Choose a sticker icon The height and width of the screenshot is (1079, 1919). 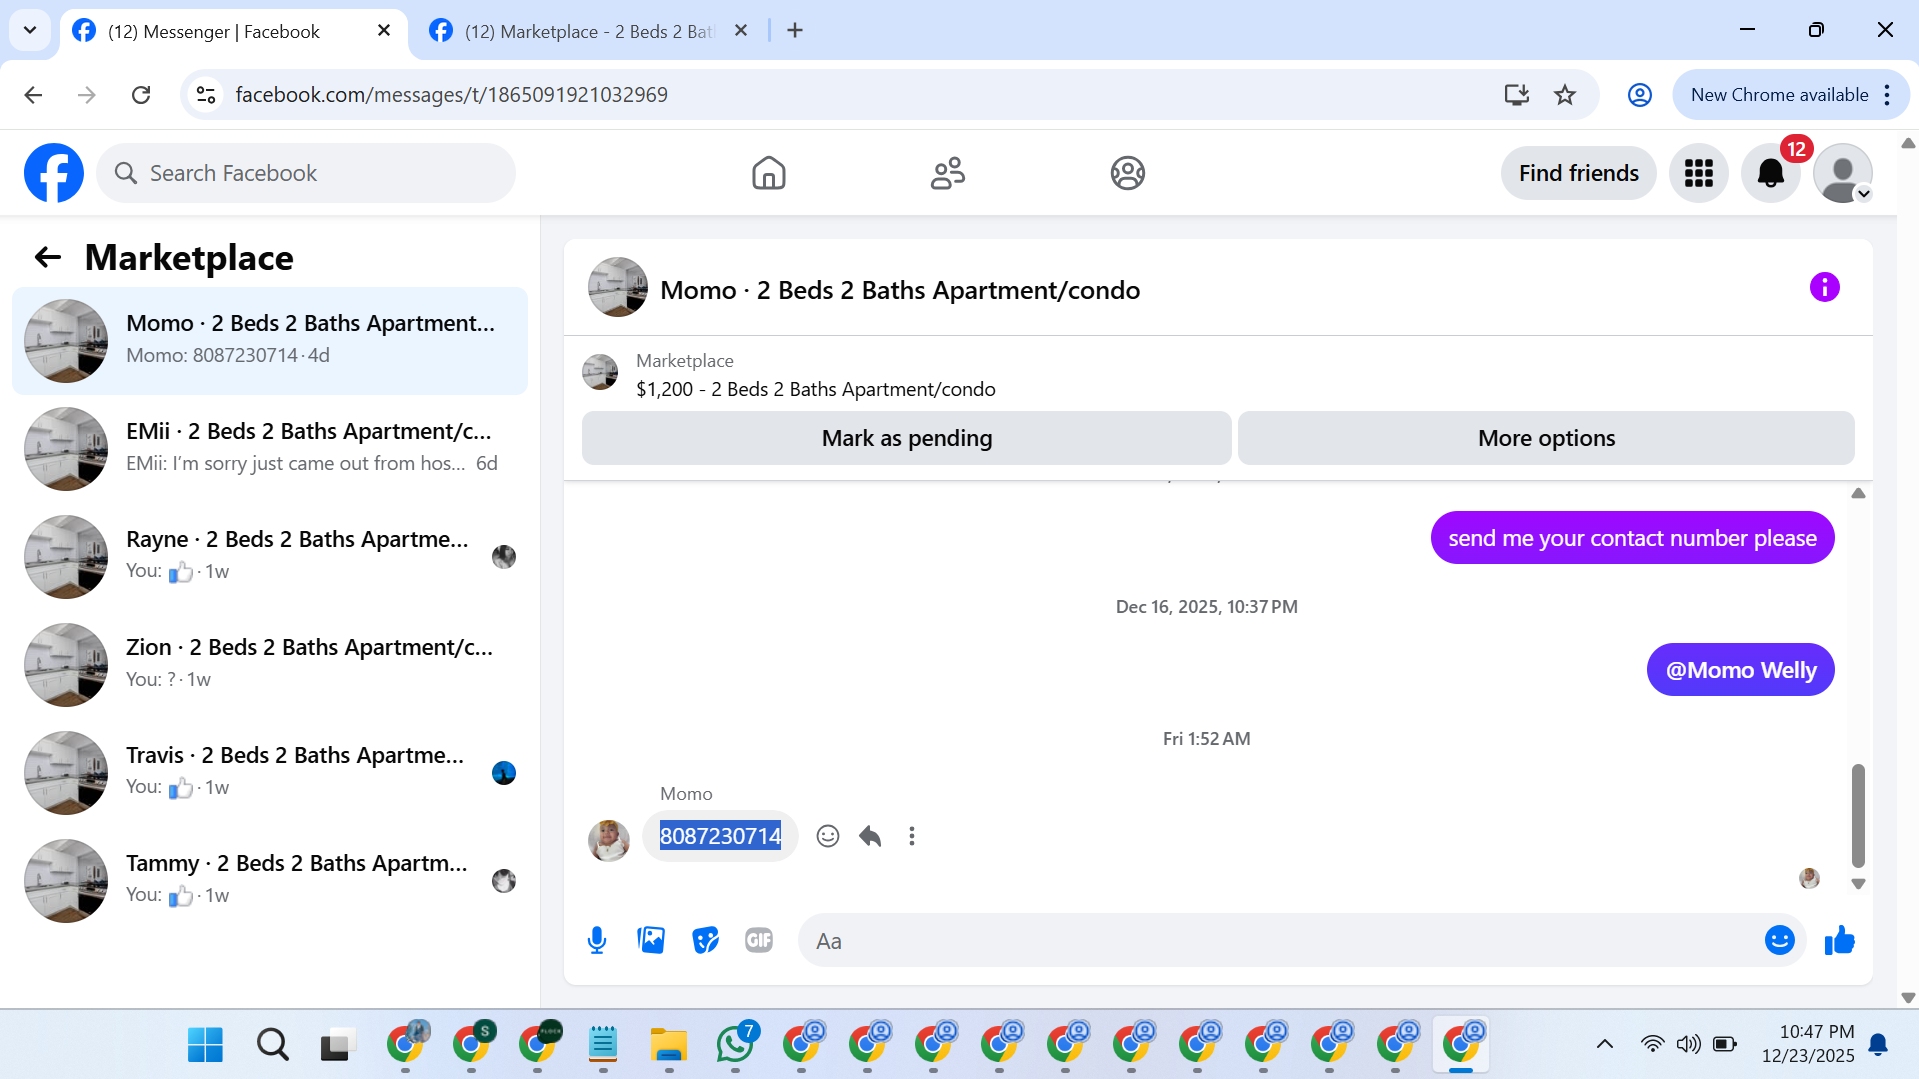(x=705, y=940)
